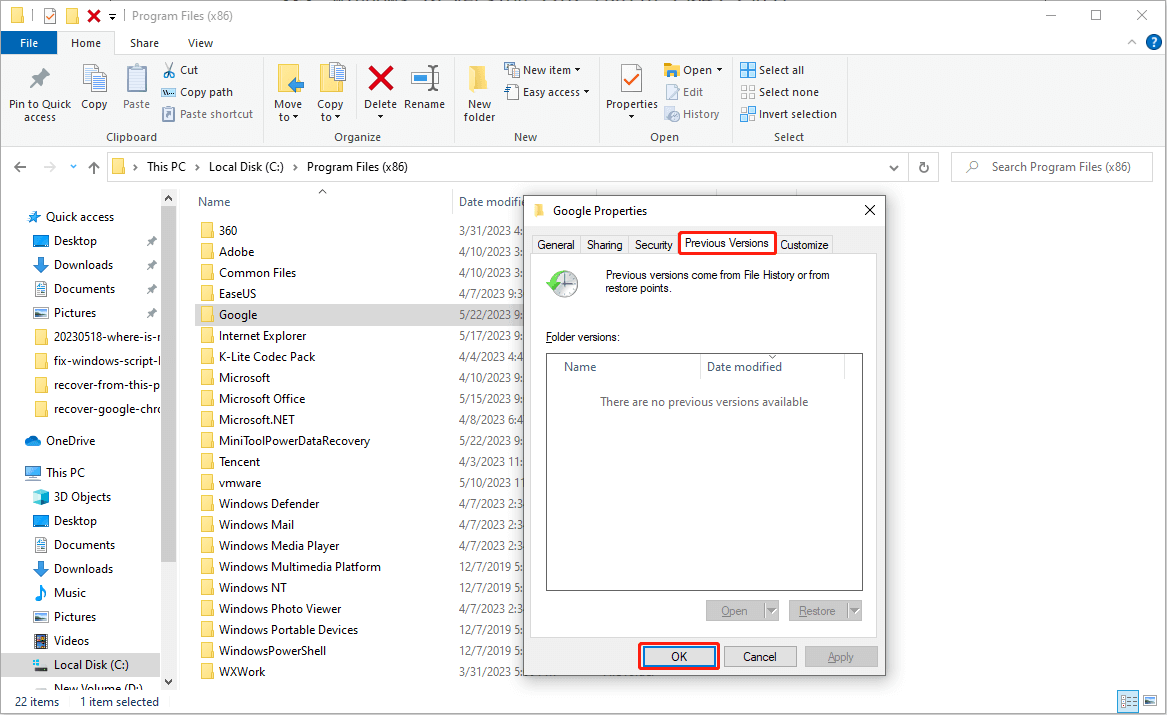The width and height of the screenshot is (1167, 715).
Task: Open dropdown arrow beside Restore button
Action: tap(854, 611)
